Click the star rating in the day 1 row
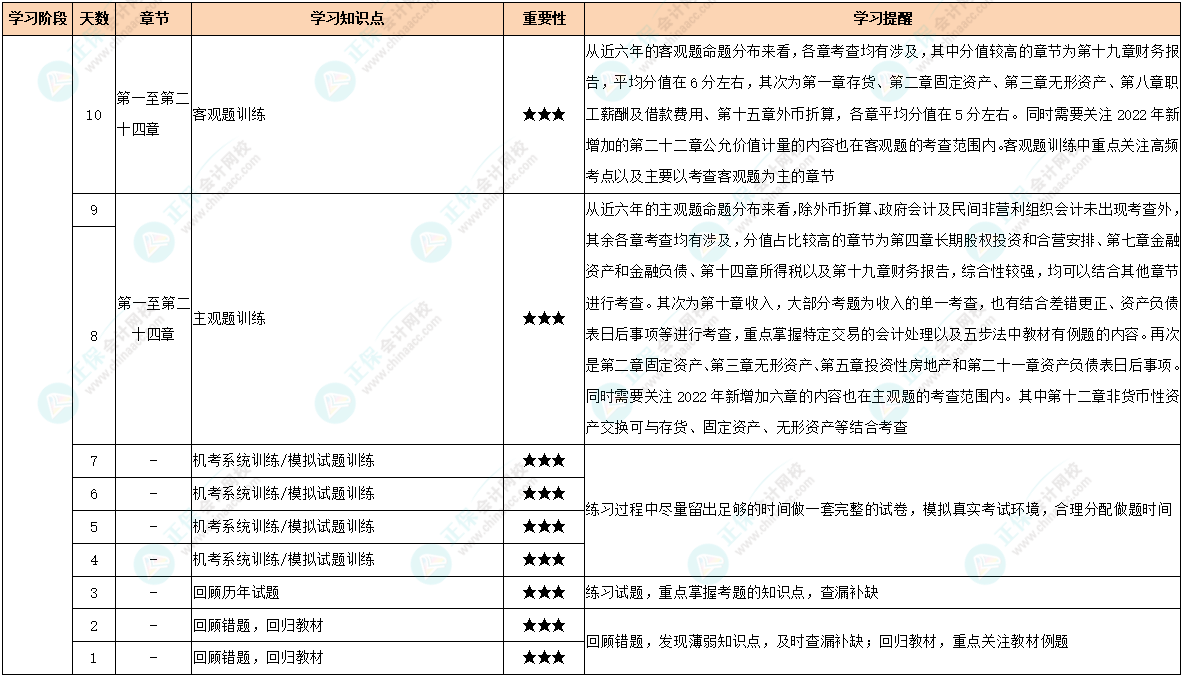 coord(543,657)
